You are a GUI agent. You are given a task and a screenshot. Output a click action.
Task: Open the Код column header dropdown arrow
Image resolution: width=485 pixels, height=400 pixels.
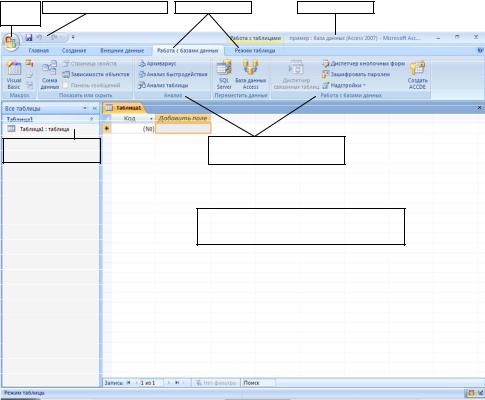click(151, 118)
